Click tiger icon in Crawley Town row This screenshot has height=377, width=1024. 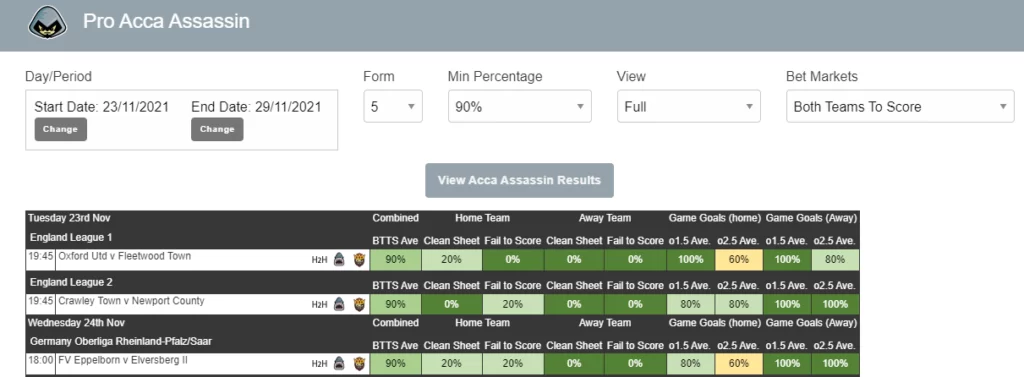pyautogui.click(x=359, y=304)
